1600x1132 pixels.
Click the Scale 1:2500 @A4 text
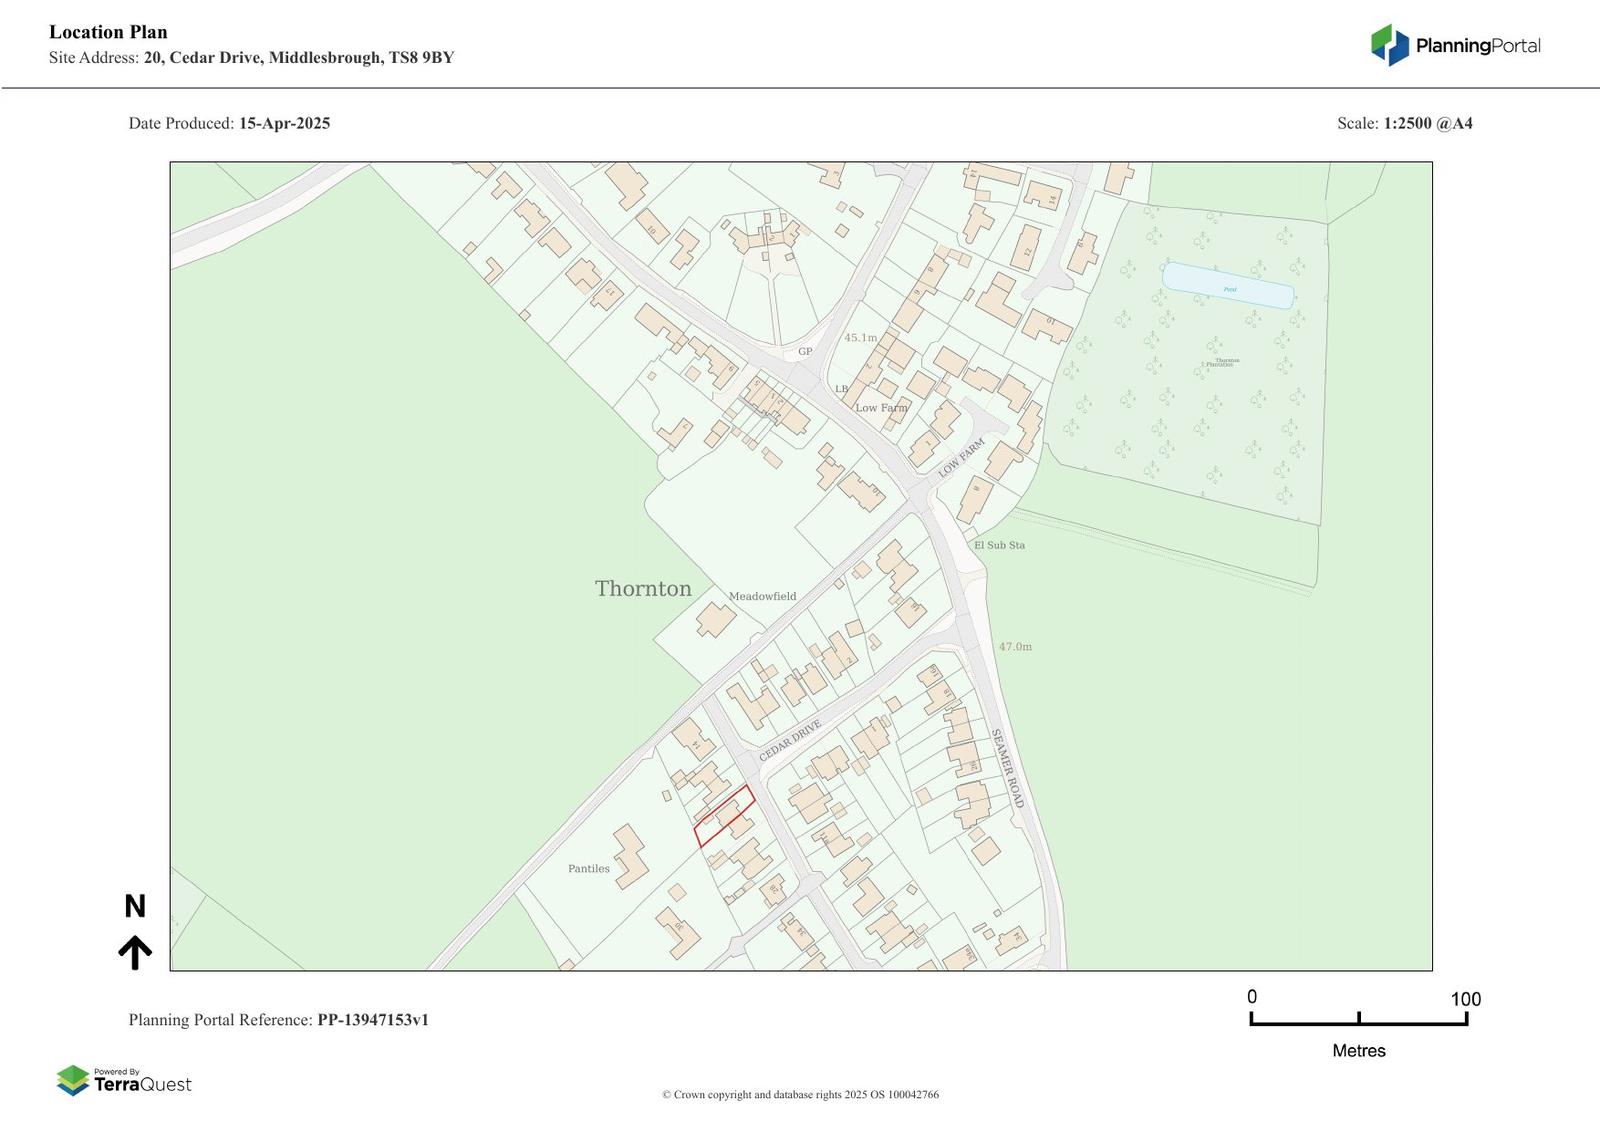[x=1404, y=124]
